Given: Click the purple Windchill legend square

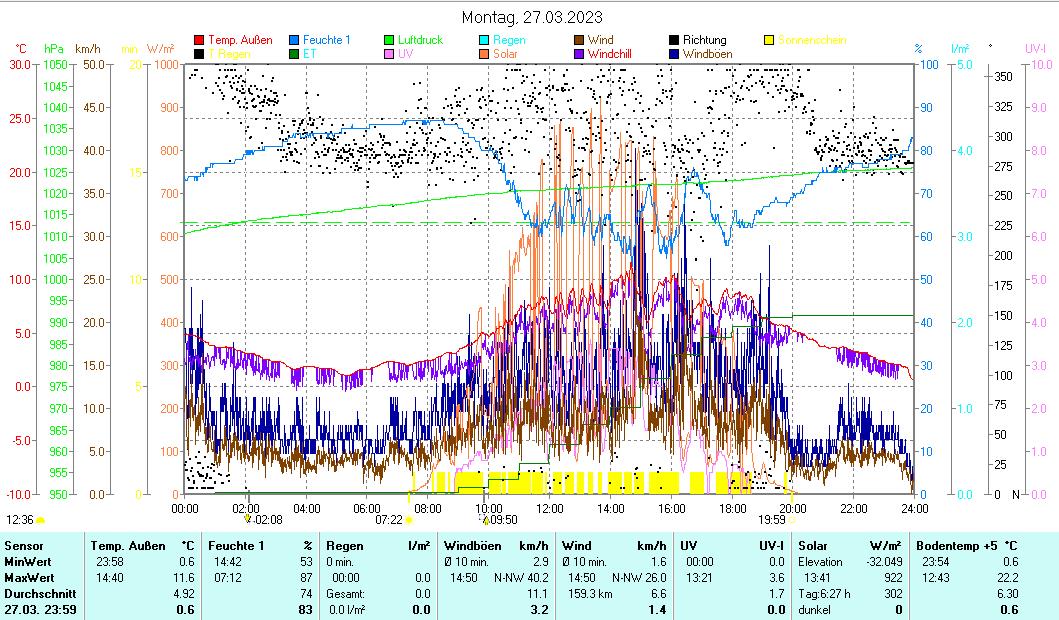Looking at the screenshot, I should tap(580, 54).
